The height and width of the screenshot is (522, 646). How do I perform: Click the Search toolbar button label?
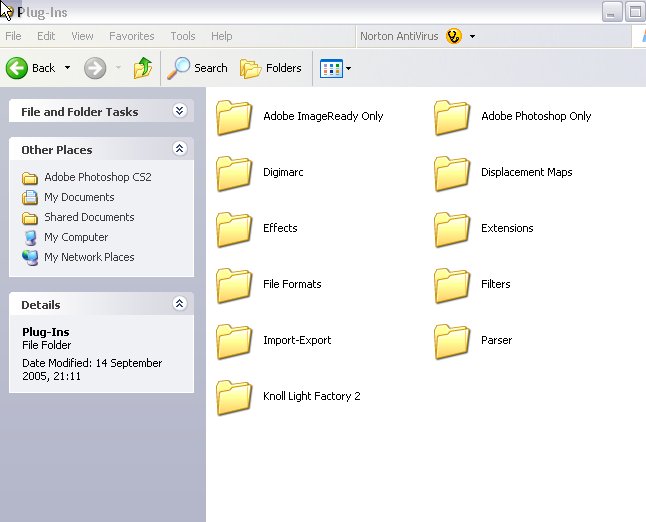[x=211, y=68]
